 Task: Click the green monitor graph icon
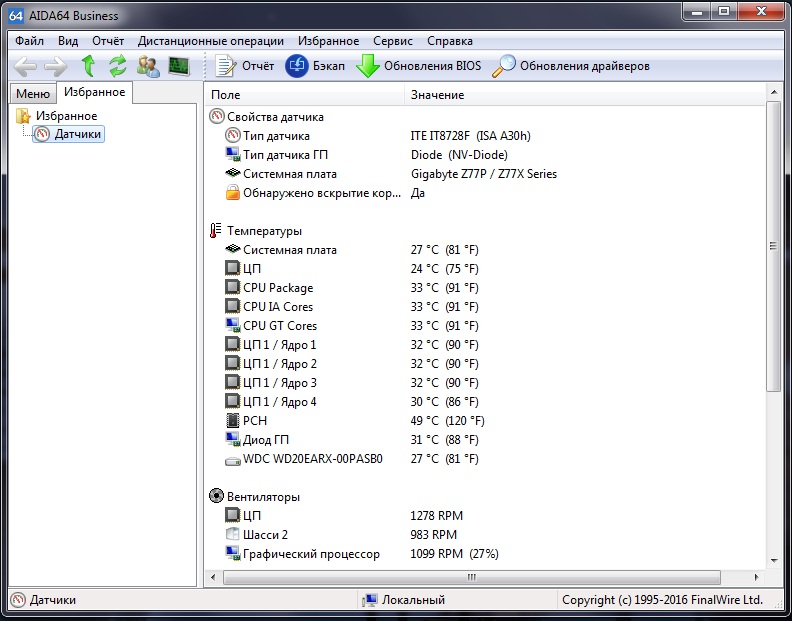click(179, 66)
